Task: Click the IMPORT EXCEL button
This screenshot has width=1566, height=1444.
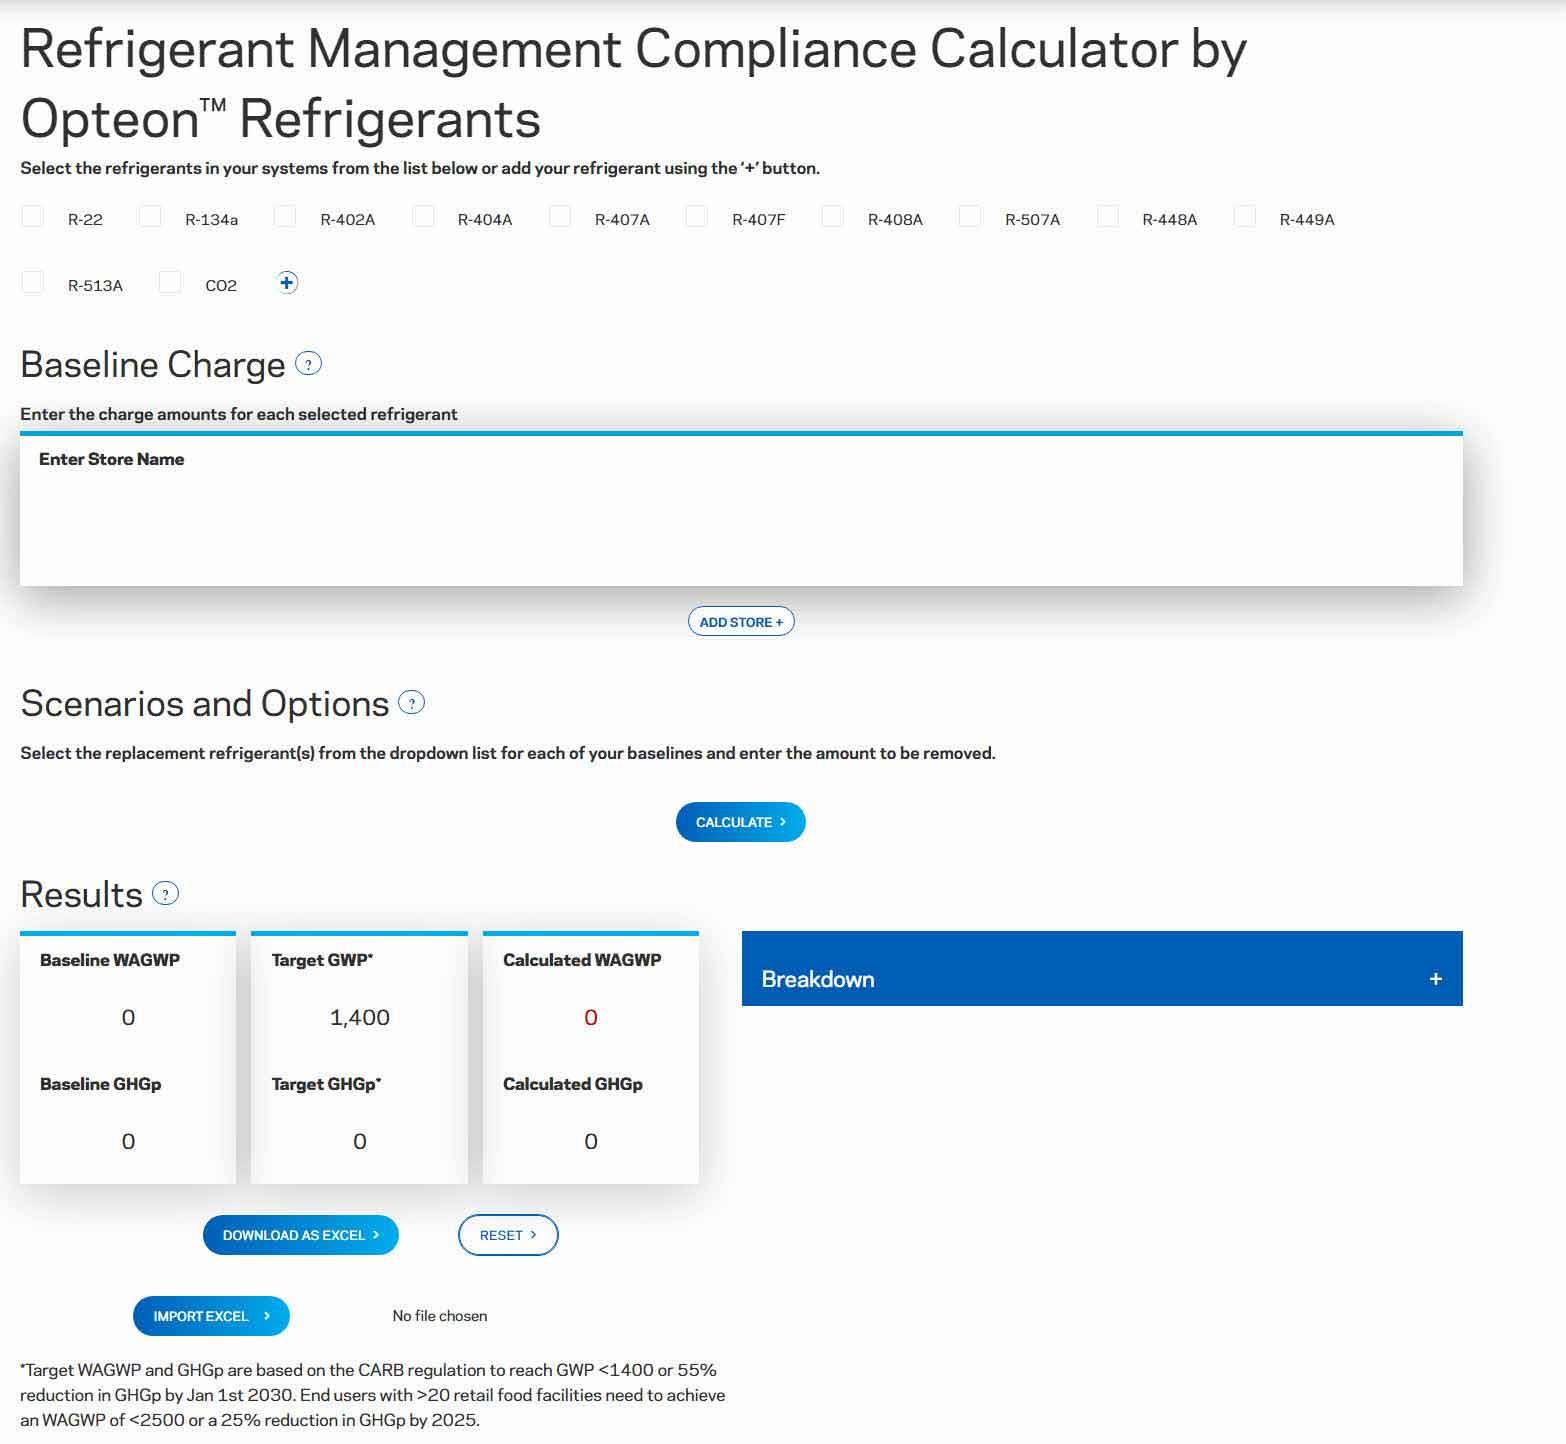Action: [x=211, y=1316]
